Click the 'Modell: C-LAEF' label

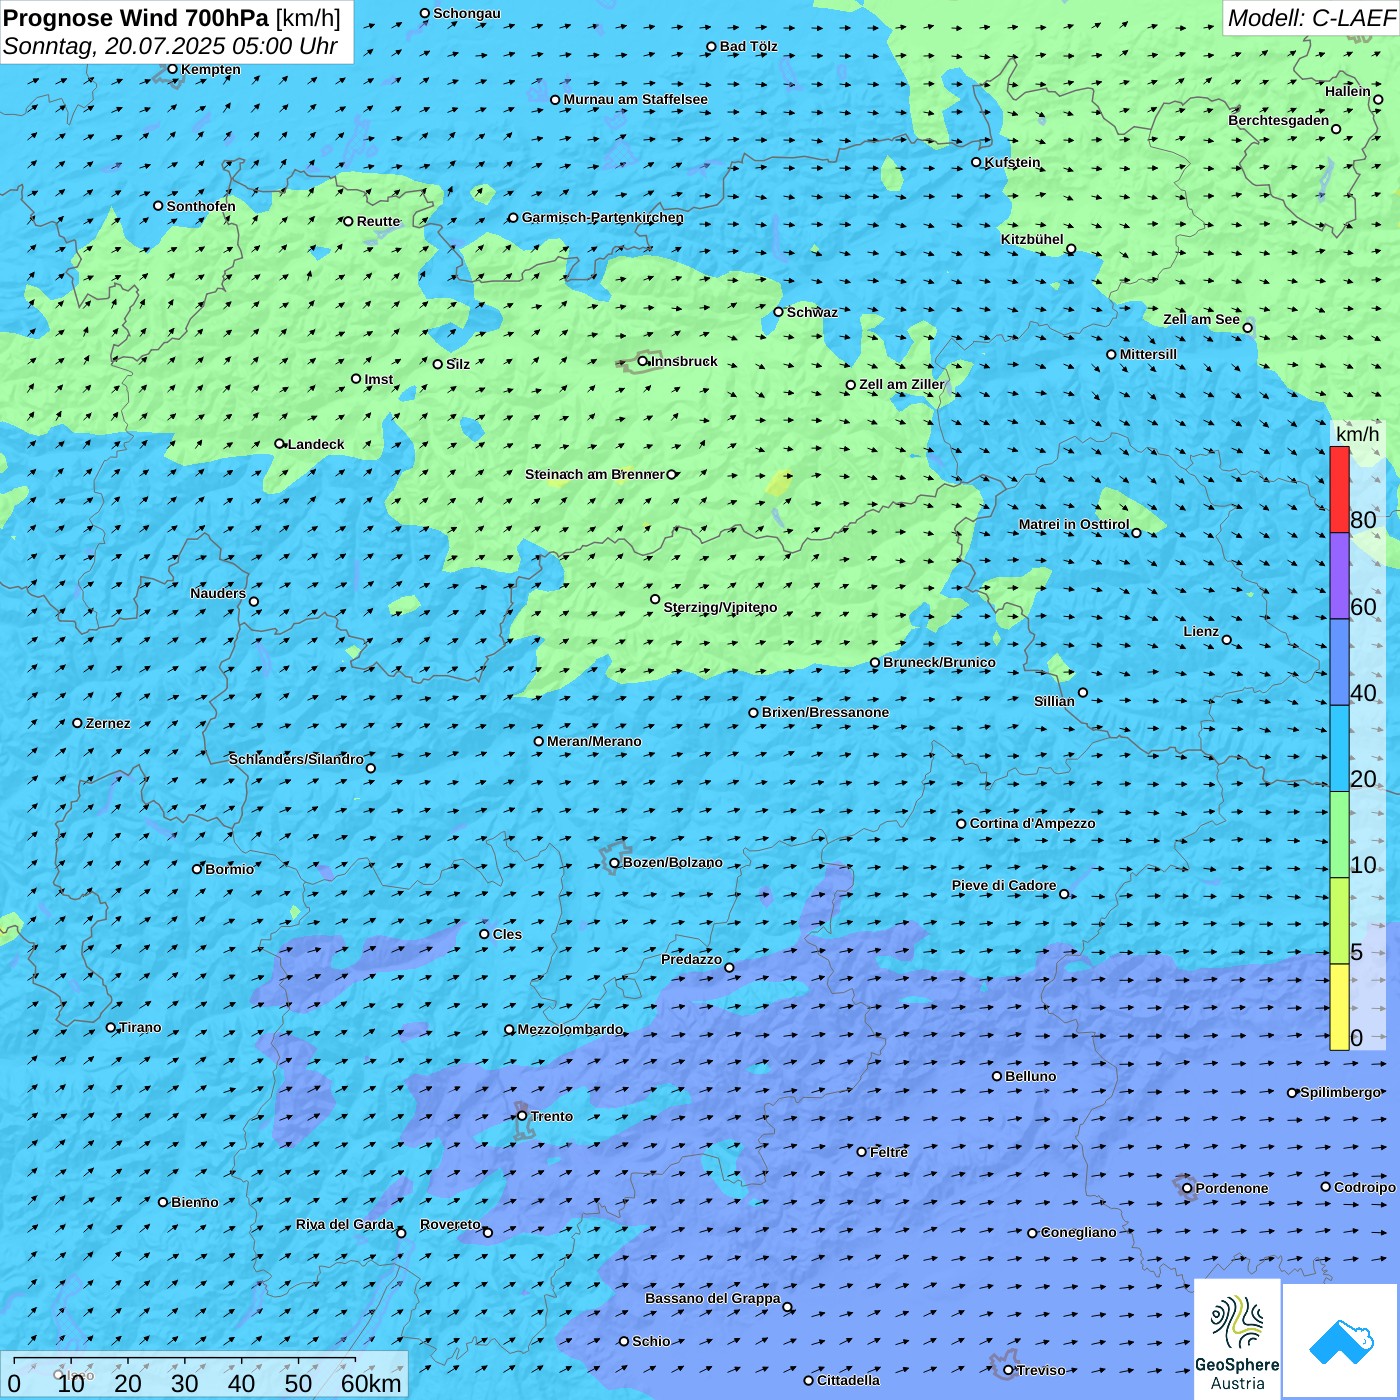tap(1310, 18)
